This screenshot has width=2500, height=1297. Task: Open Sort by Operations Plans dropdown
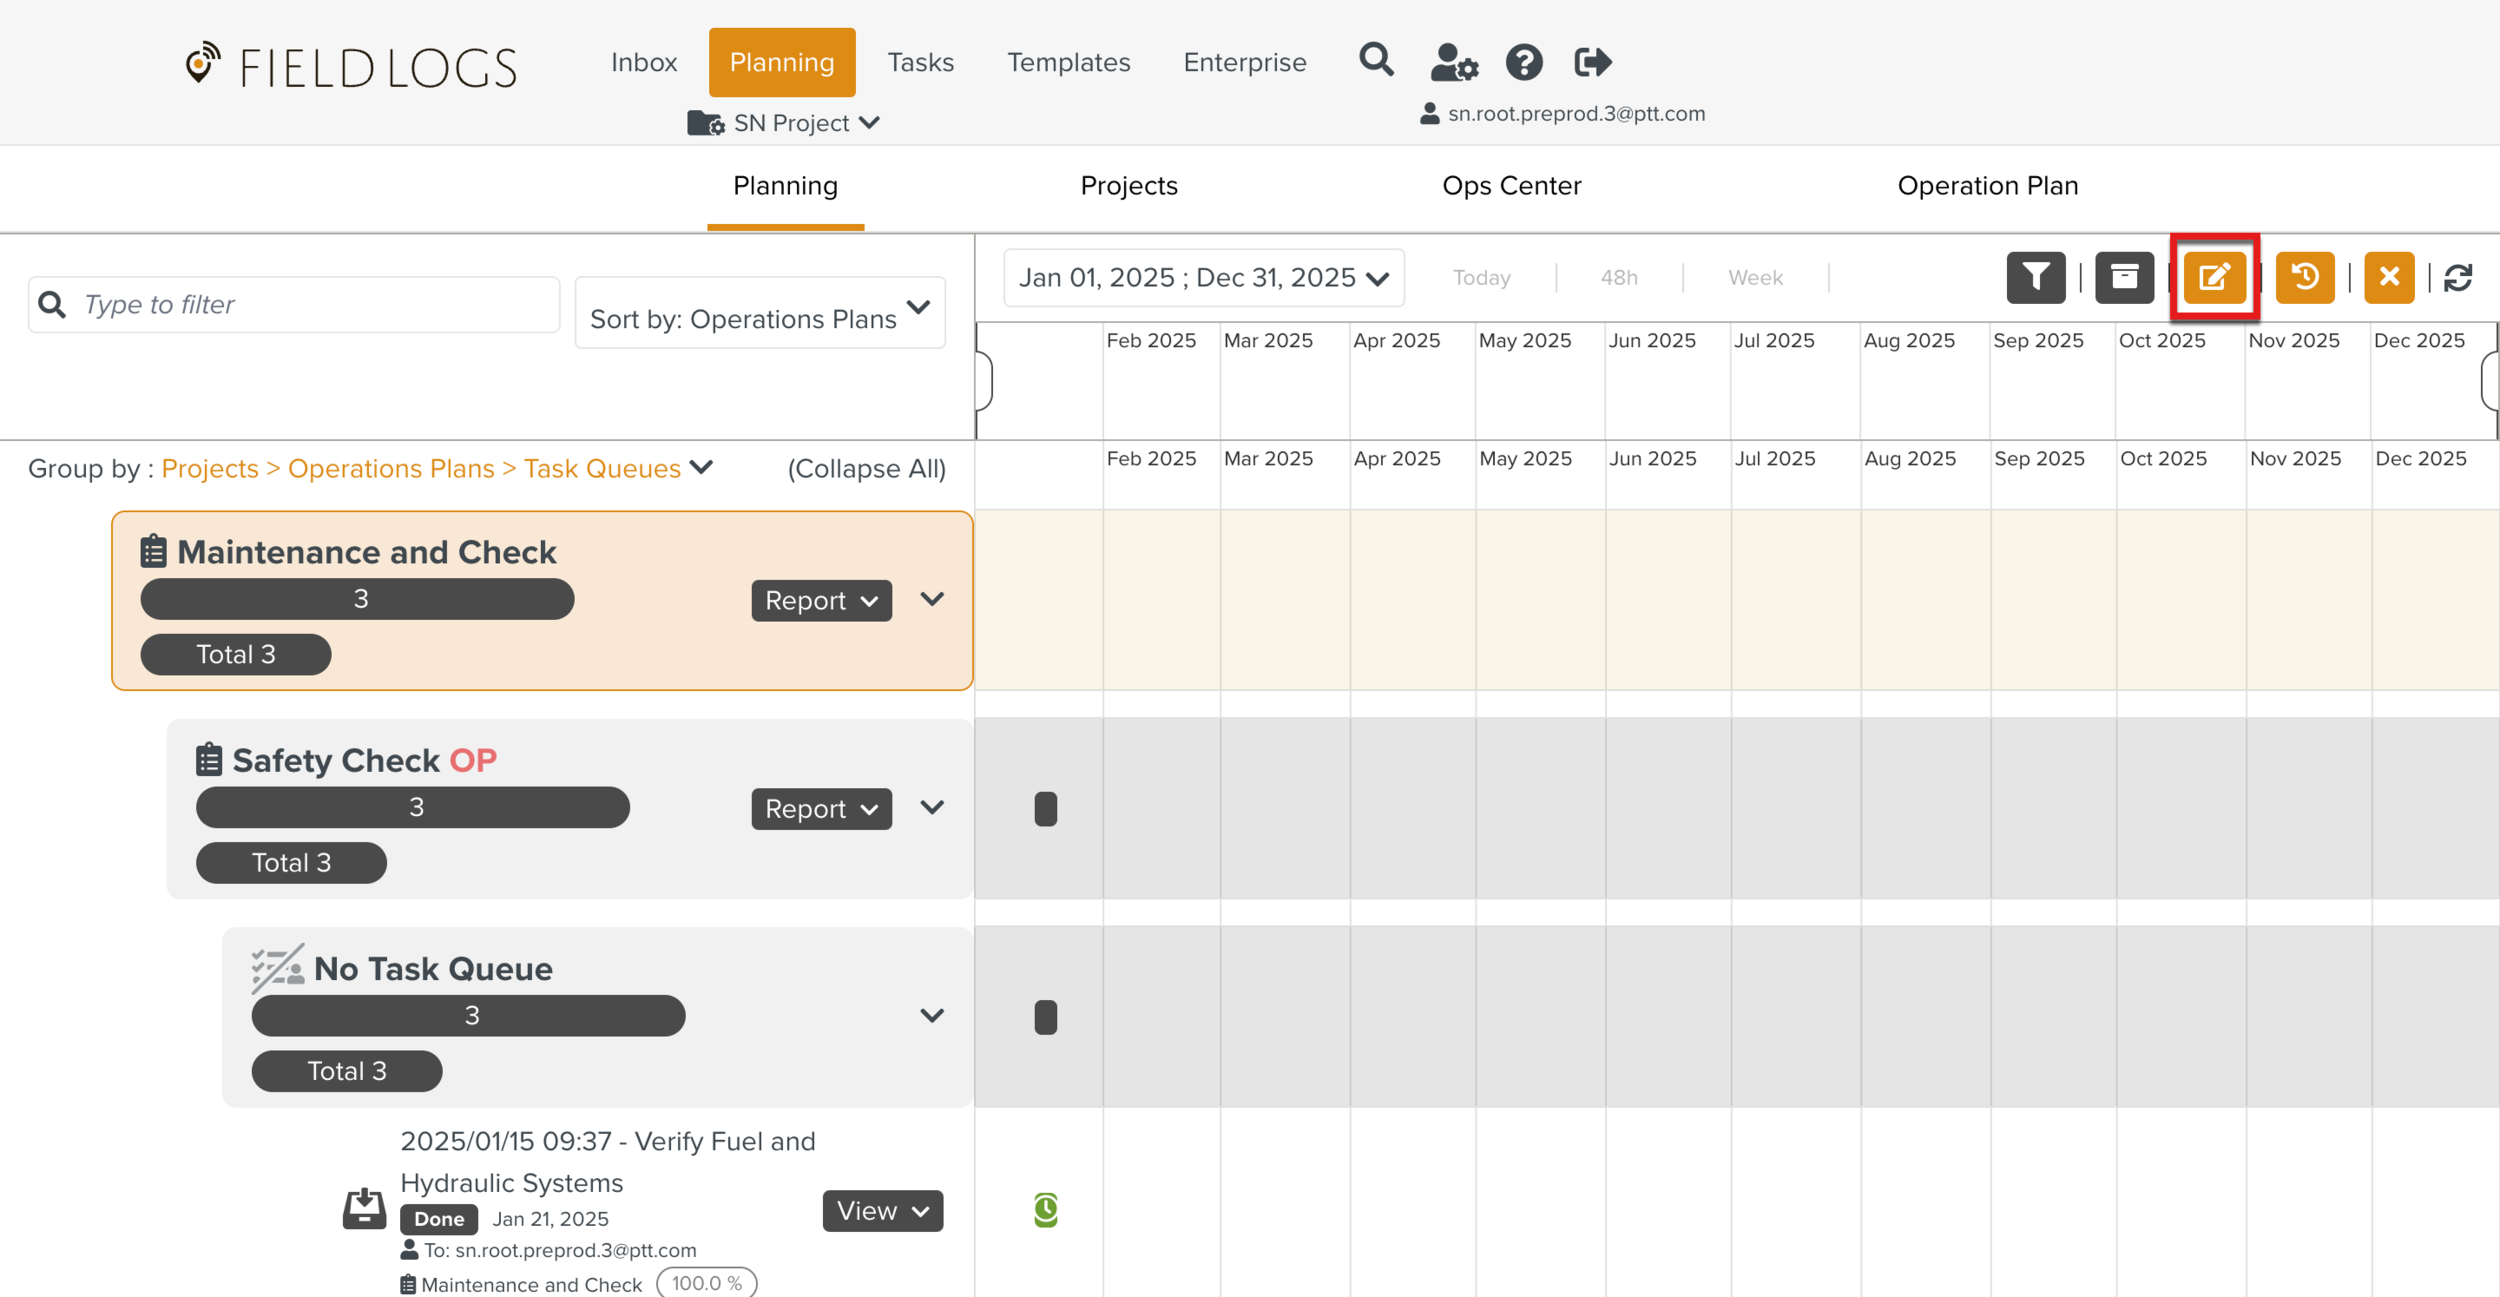pyautogui.click(x=760, y=313)
